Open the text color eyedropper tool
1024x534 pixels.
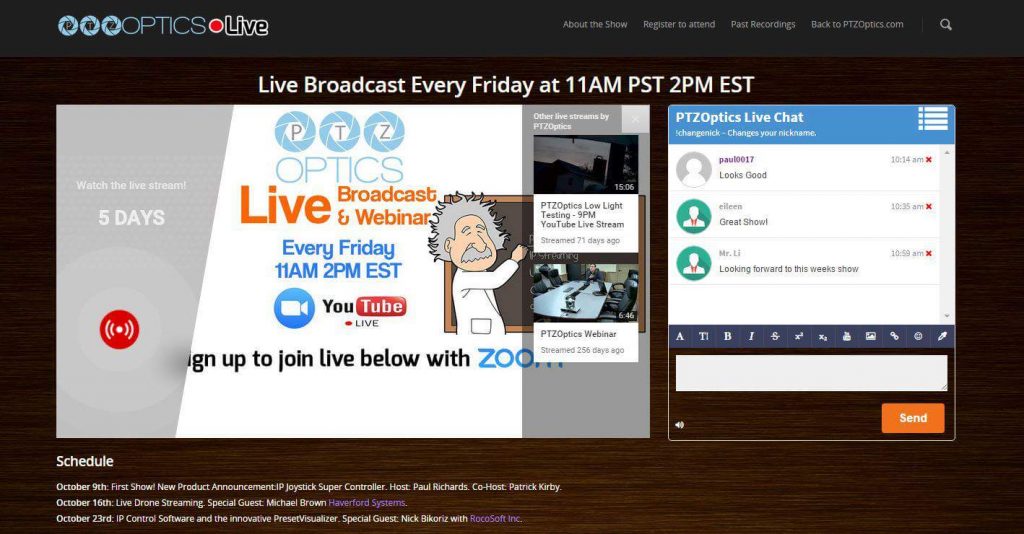(x=942, y=336)
